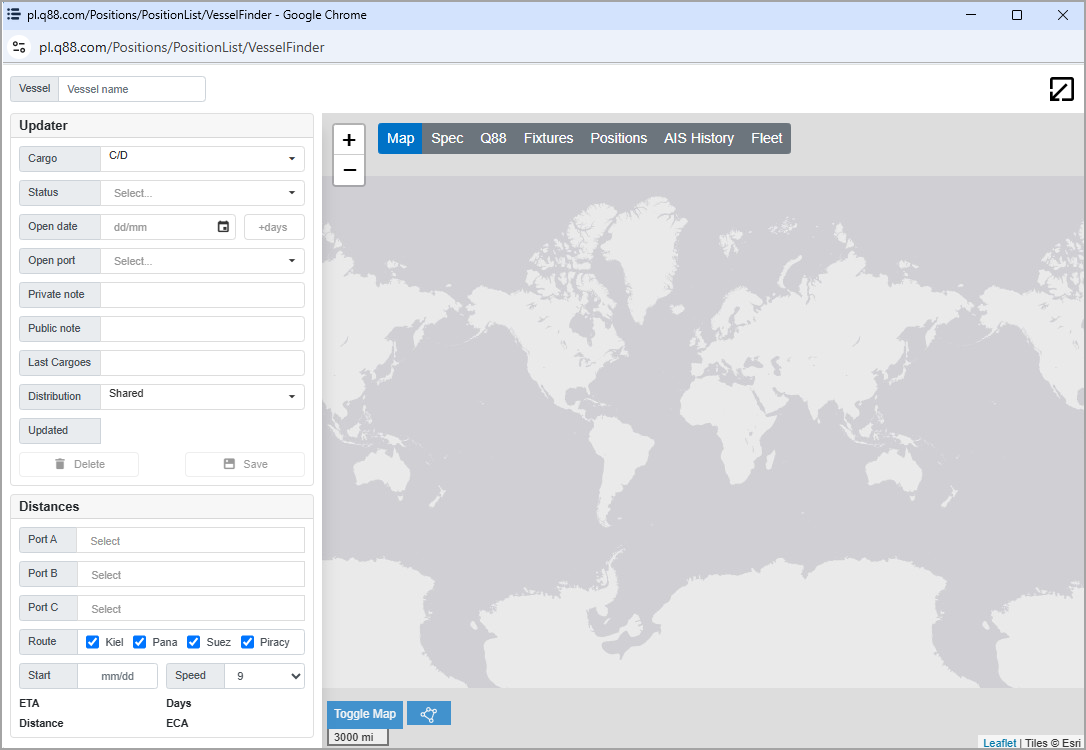Open the Leaflet attribution link

(999, 742)
